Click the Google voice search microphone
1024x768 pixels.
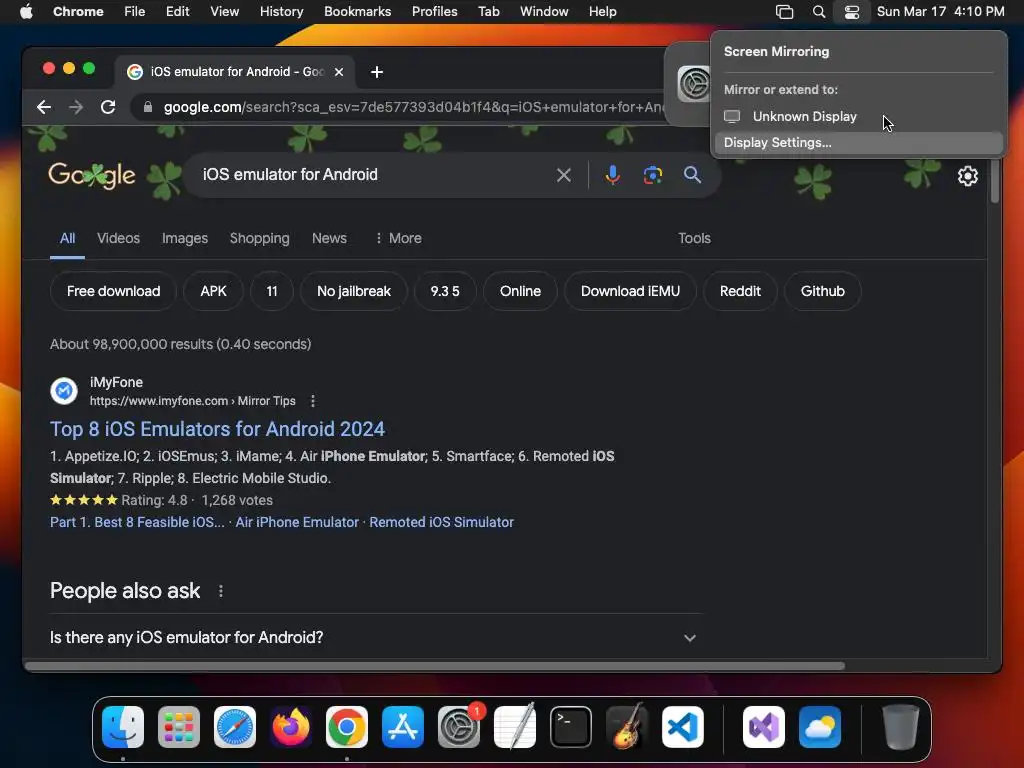613,175
